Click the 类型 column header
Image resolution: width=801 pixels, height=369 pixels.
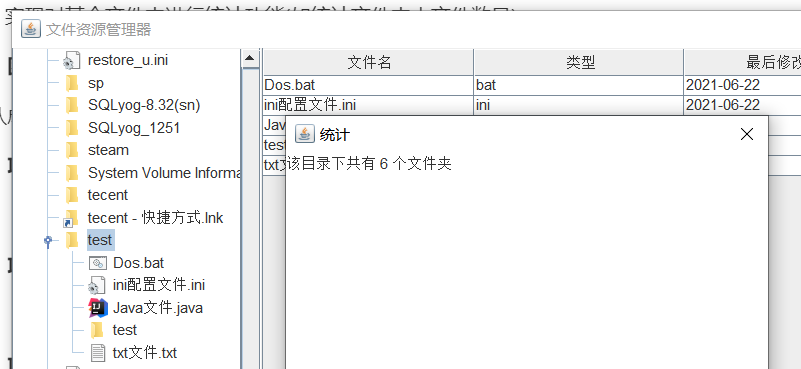[x=579, y=62]
